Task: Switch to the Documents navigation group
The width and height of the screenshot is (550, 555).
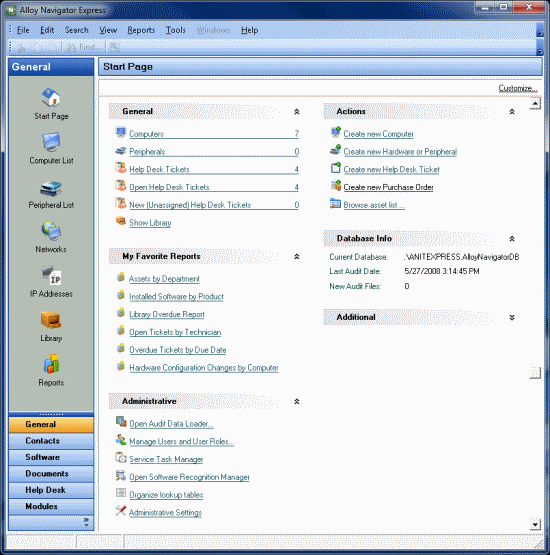Action: 51,473
